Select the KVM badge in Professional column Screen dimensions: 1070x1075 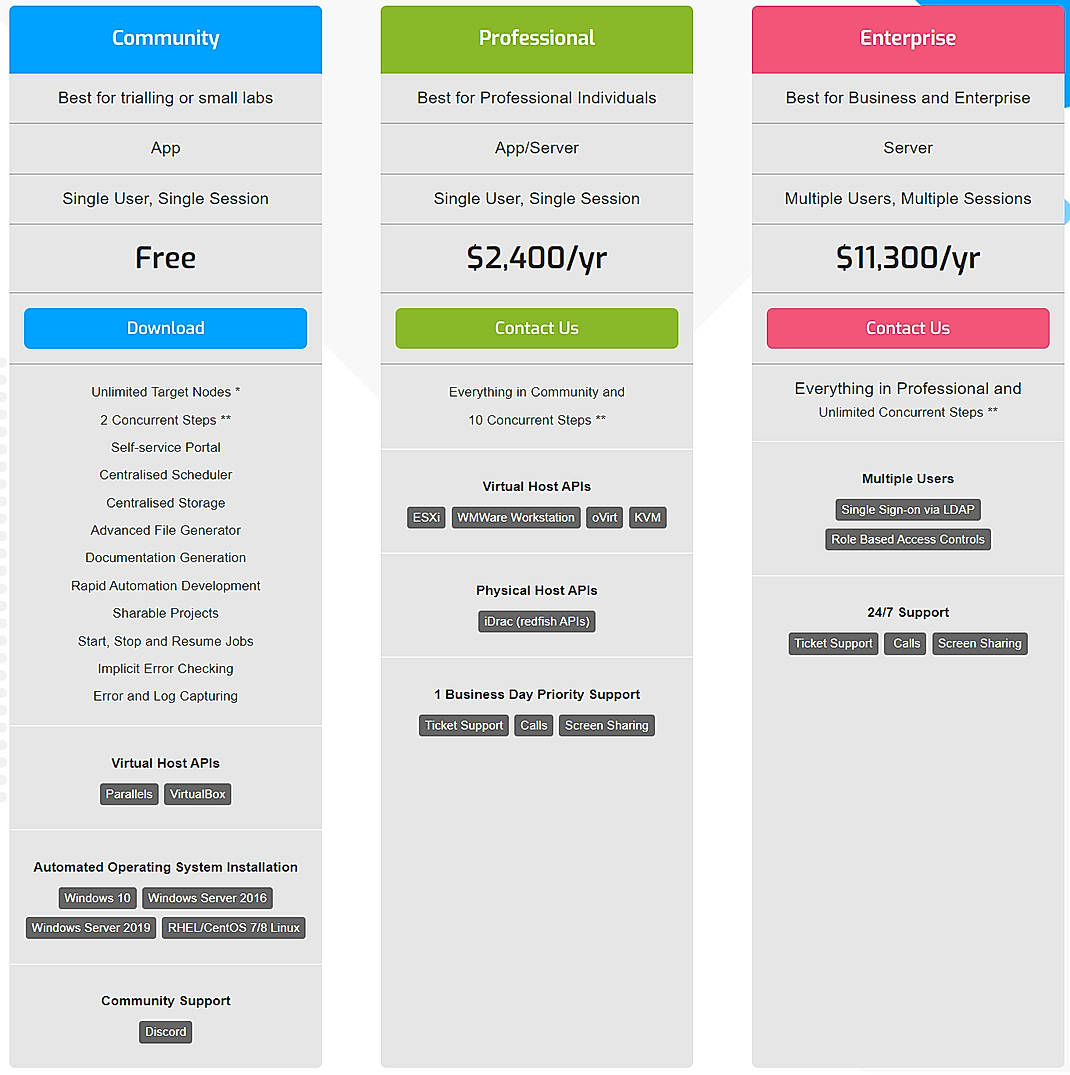(x=647, y=517)
